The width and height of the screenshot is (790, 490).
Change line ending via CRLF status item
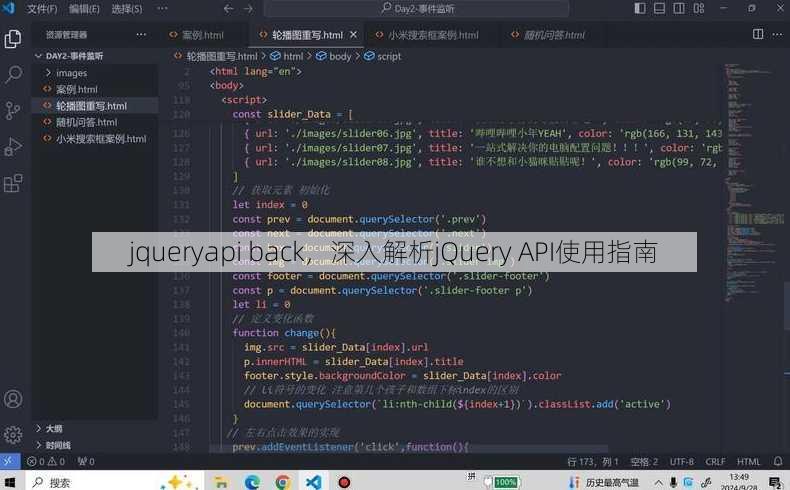(715, 461)
